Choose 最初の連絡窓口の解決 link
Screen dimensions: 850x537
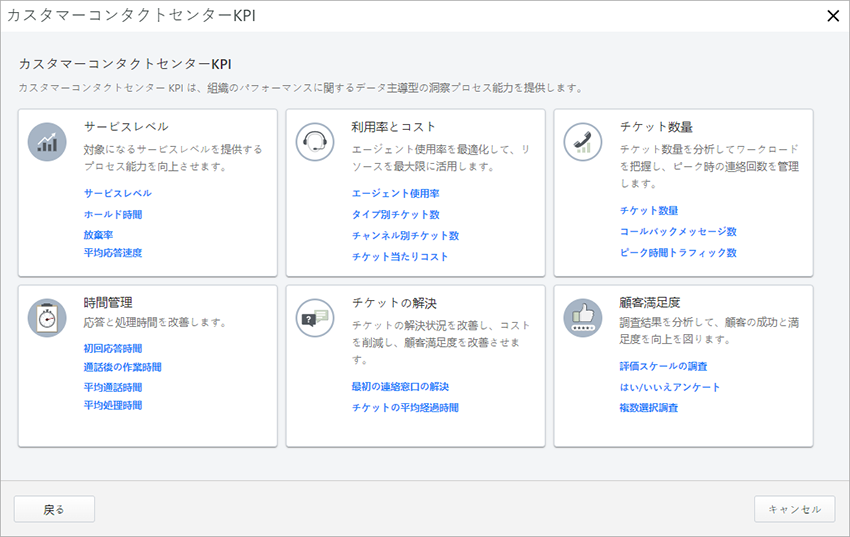[x=401, y=386]
